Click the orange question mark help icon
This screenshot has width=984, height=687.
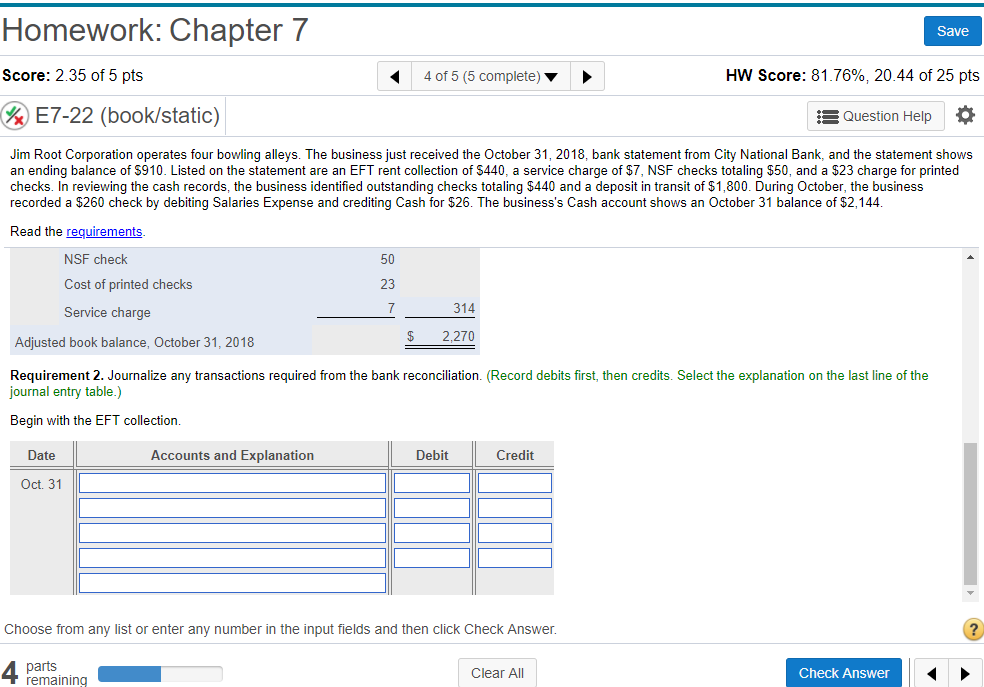point(972,629)
